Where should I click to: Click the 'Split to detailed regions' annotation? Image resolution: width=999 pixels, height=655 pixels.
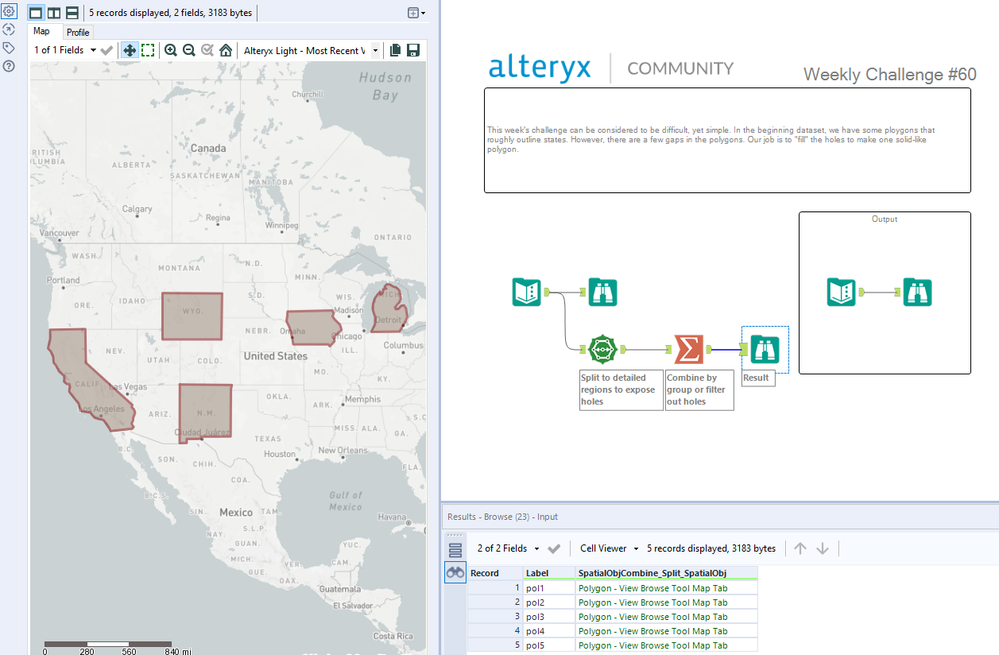(x=621, y=390)
